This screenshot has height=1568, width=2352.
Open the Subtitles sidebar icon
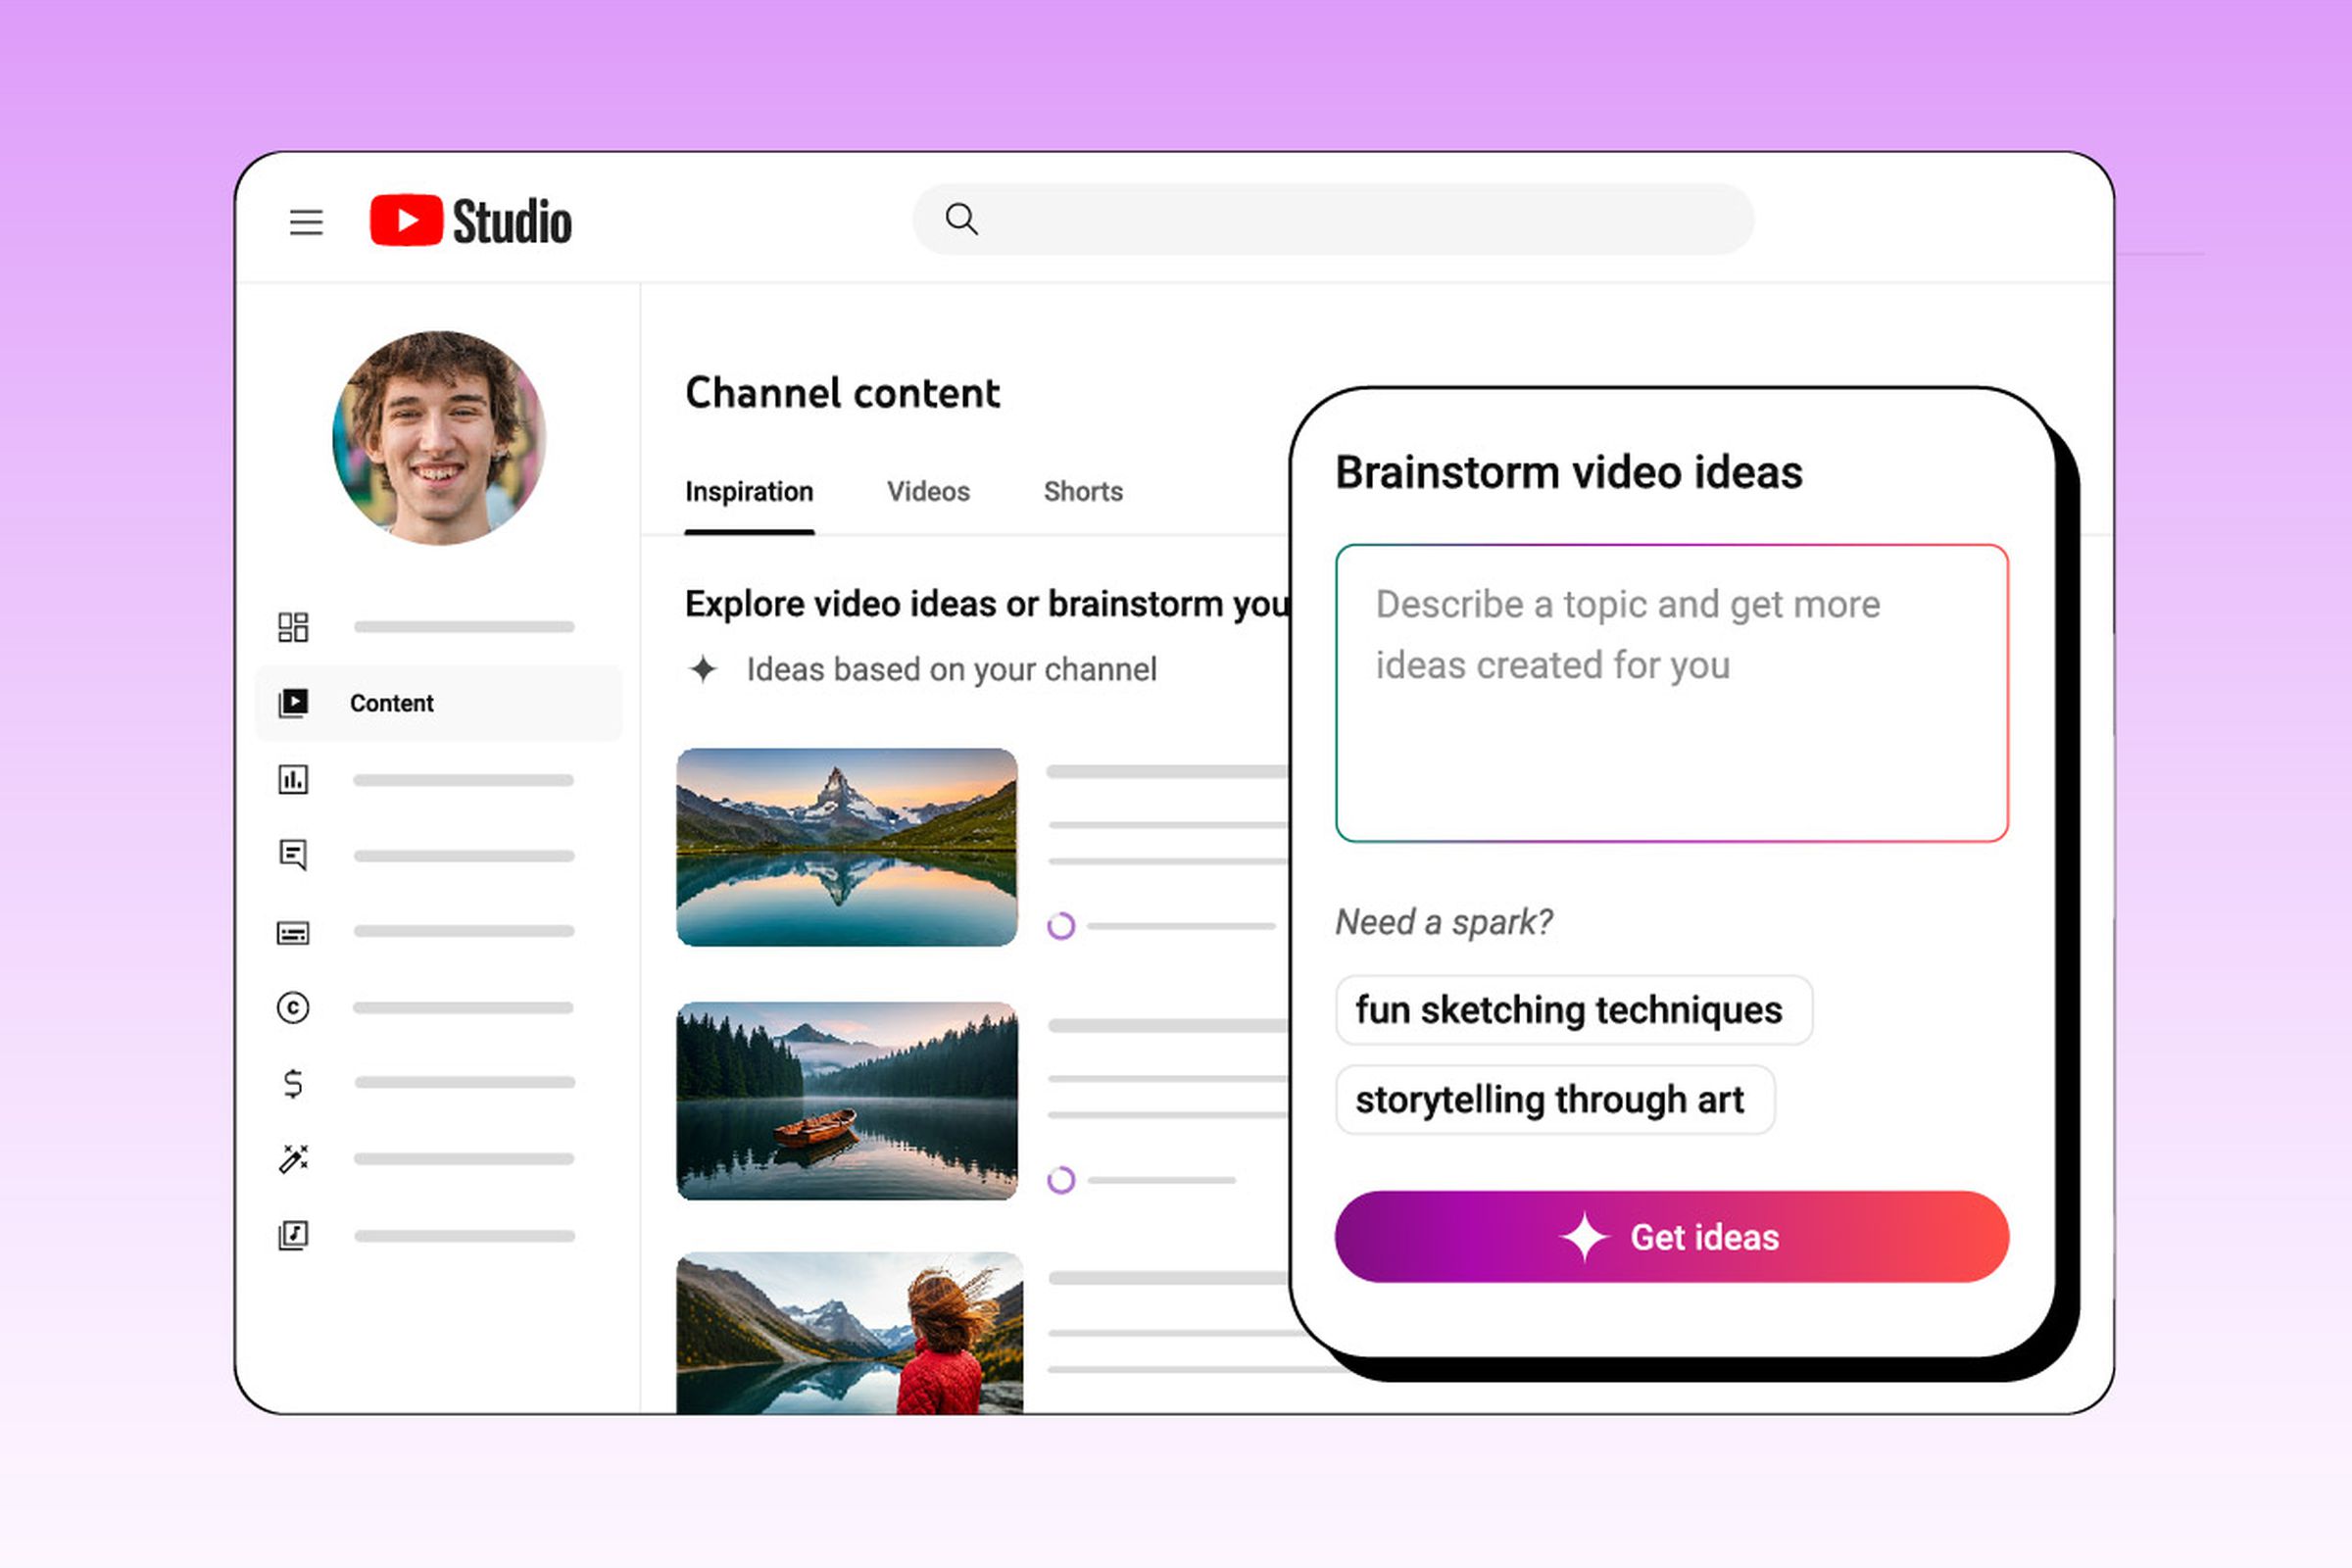(293, 932)
